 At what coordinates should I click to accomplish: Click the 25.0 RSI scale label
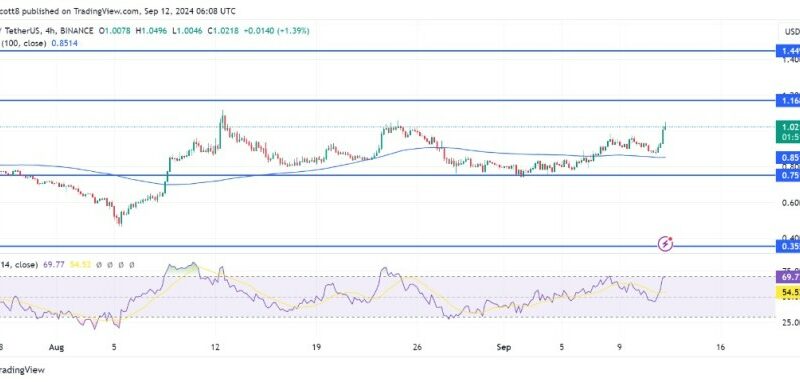point(791,322)
